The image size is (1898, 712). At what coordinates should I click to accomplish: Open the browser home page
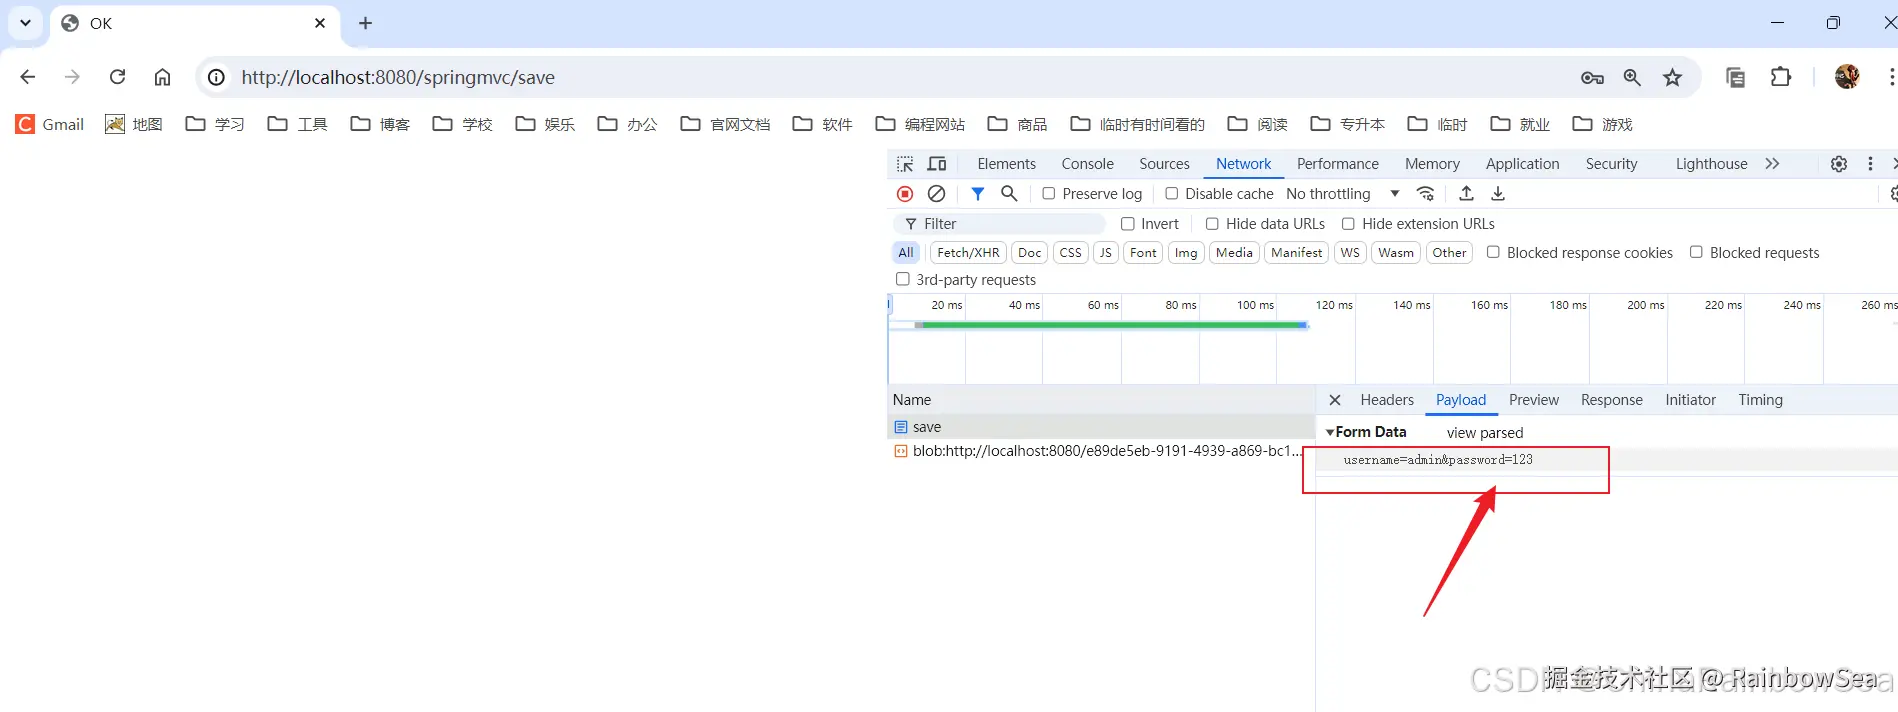(162, 77)
